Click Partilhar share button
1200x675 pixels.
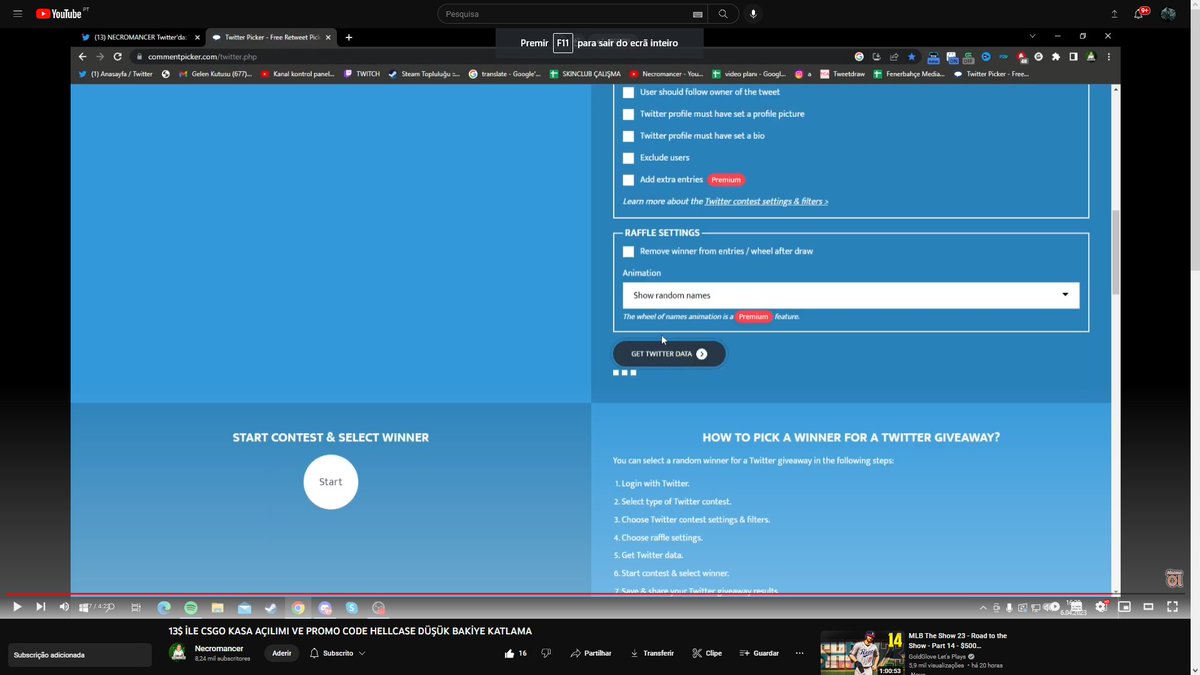[591, 653]
